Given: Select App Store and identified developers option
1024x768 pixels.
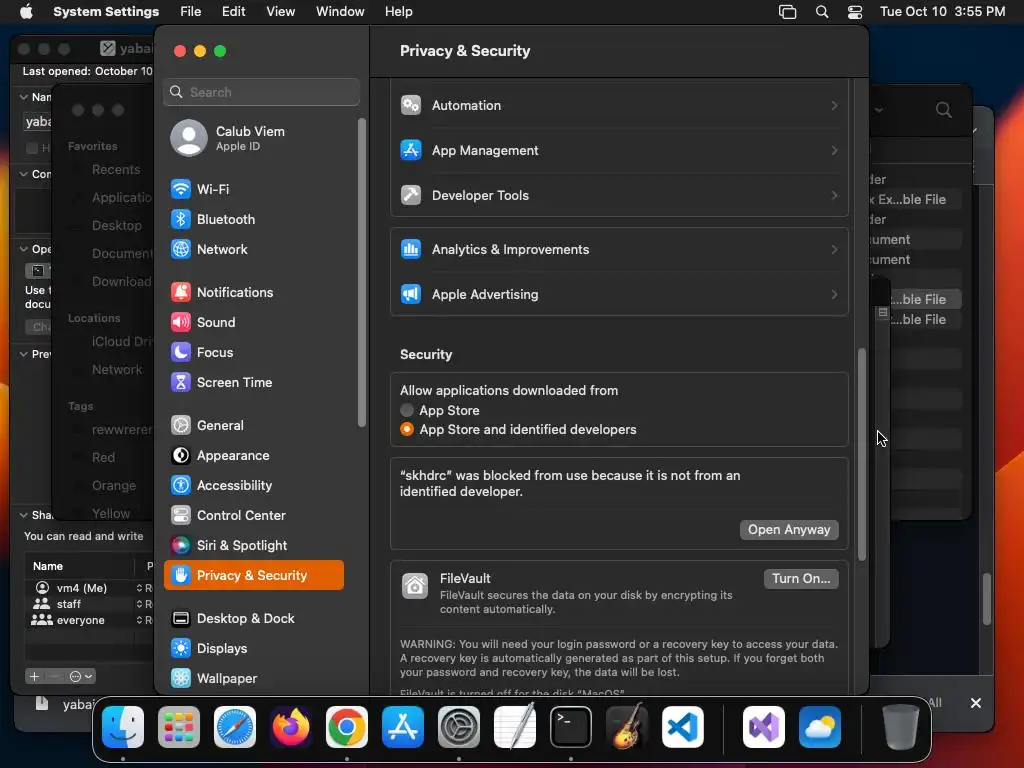Looking at the screenshot, I should pos(407,430).
